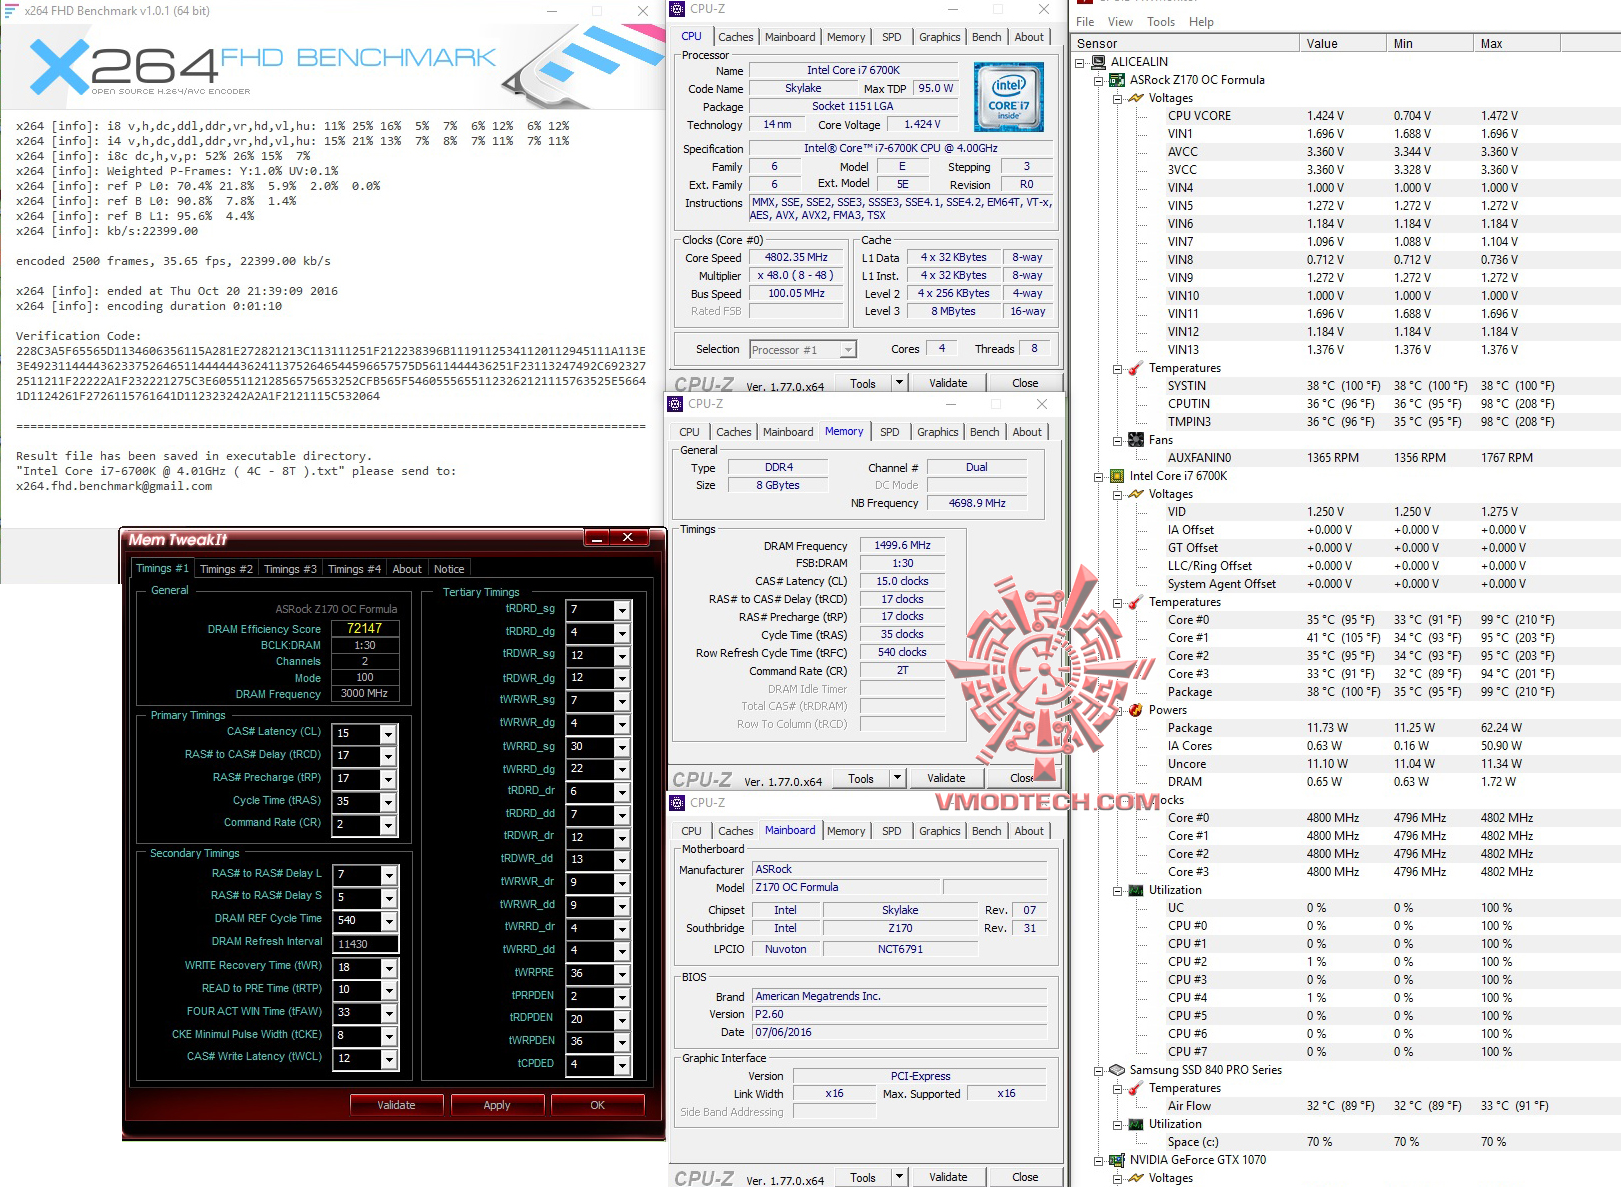Click the DRAM Refresh Interval value field

tap(364, 942)
